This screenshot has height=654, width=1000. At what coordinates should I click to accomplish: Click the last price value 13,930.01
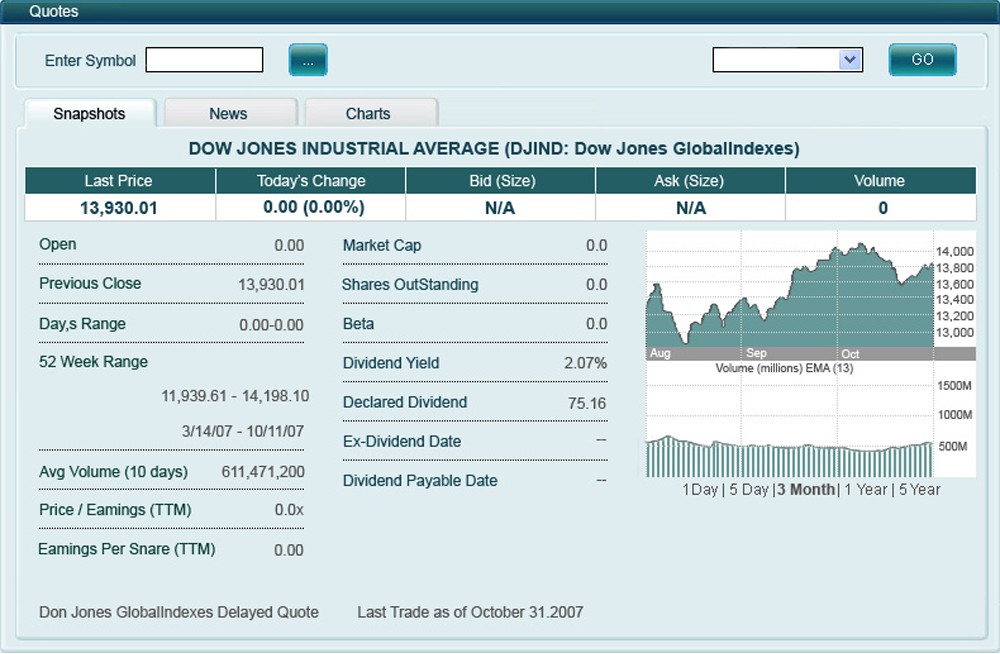(119, 208)
